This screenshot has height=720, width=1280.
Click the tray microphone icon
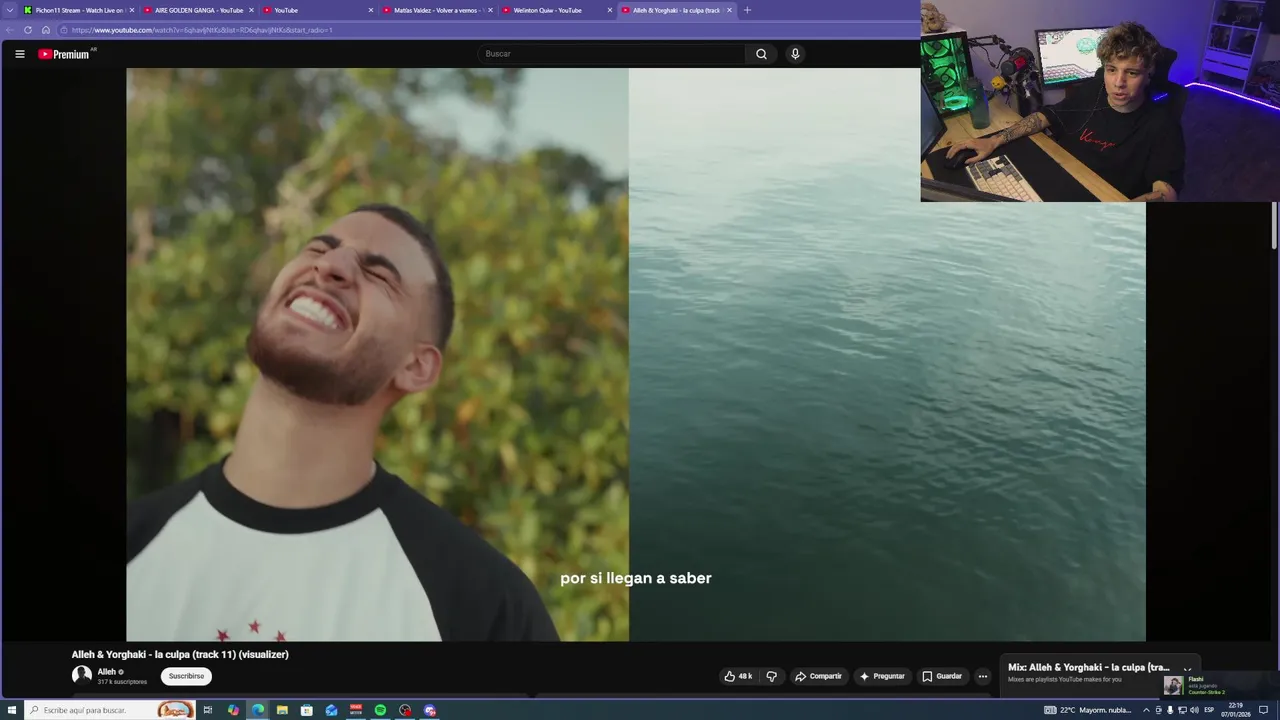coord(1170,710)
